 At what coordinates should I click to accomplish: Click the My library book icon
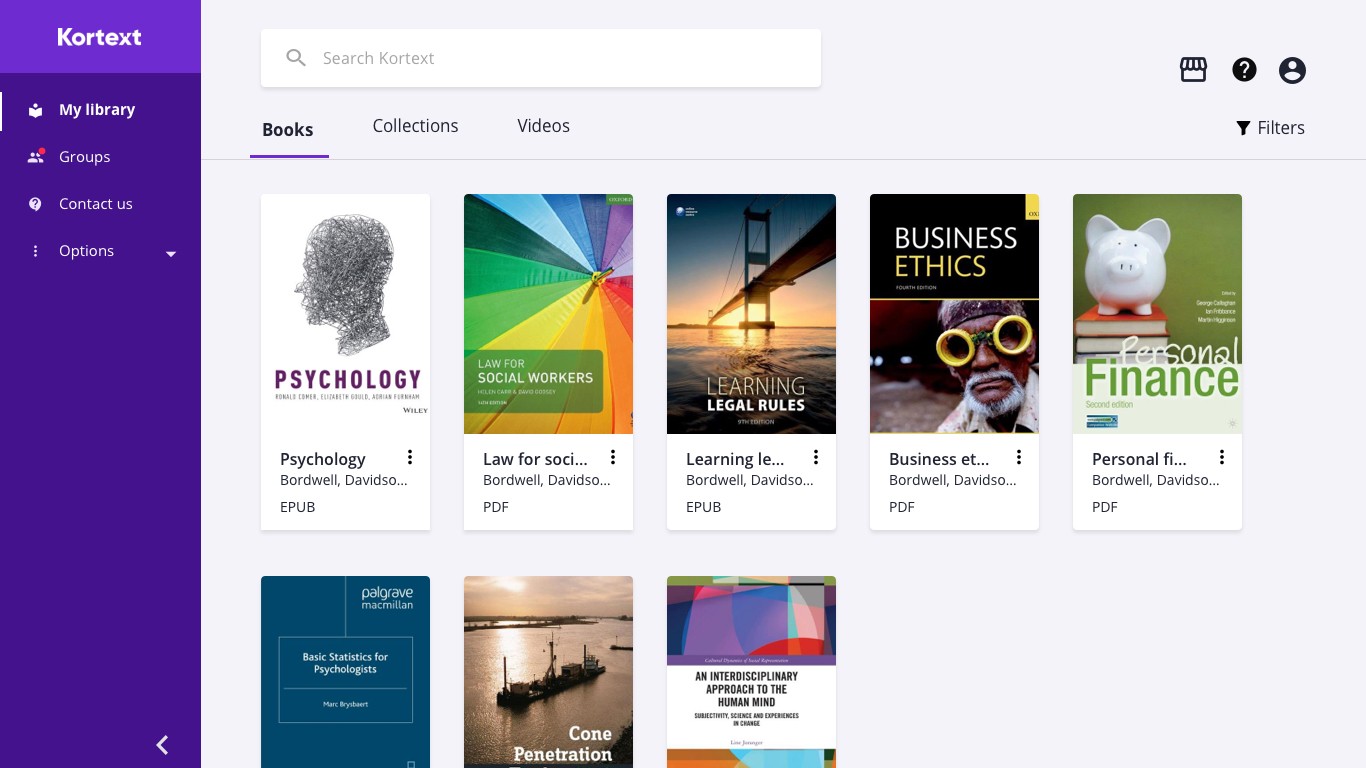(x=36, y=110)
